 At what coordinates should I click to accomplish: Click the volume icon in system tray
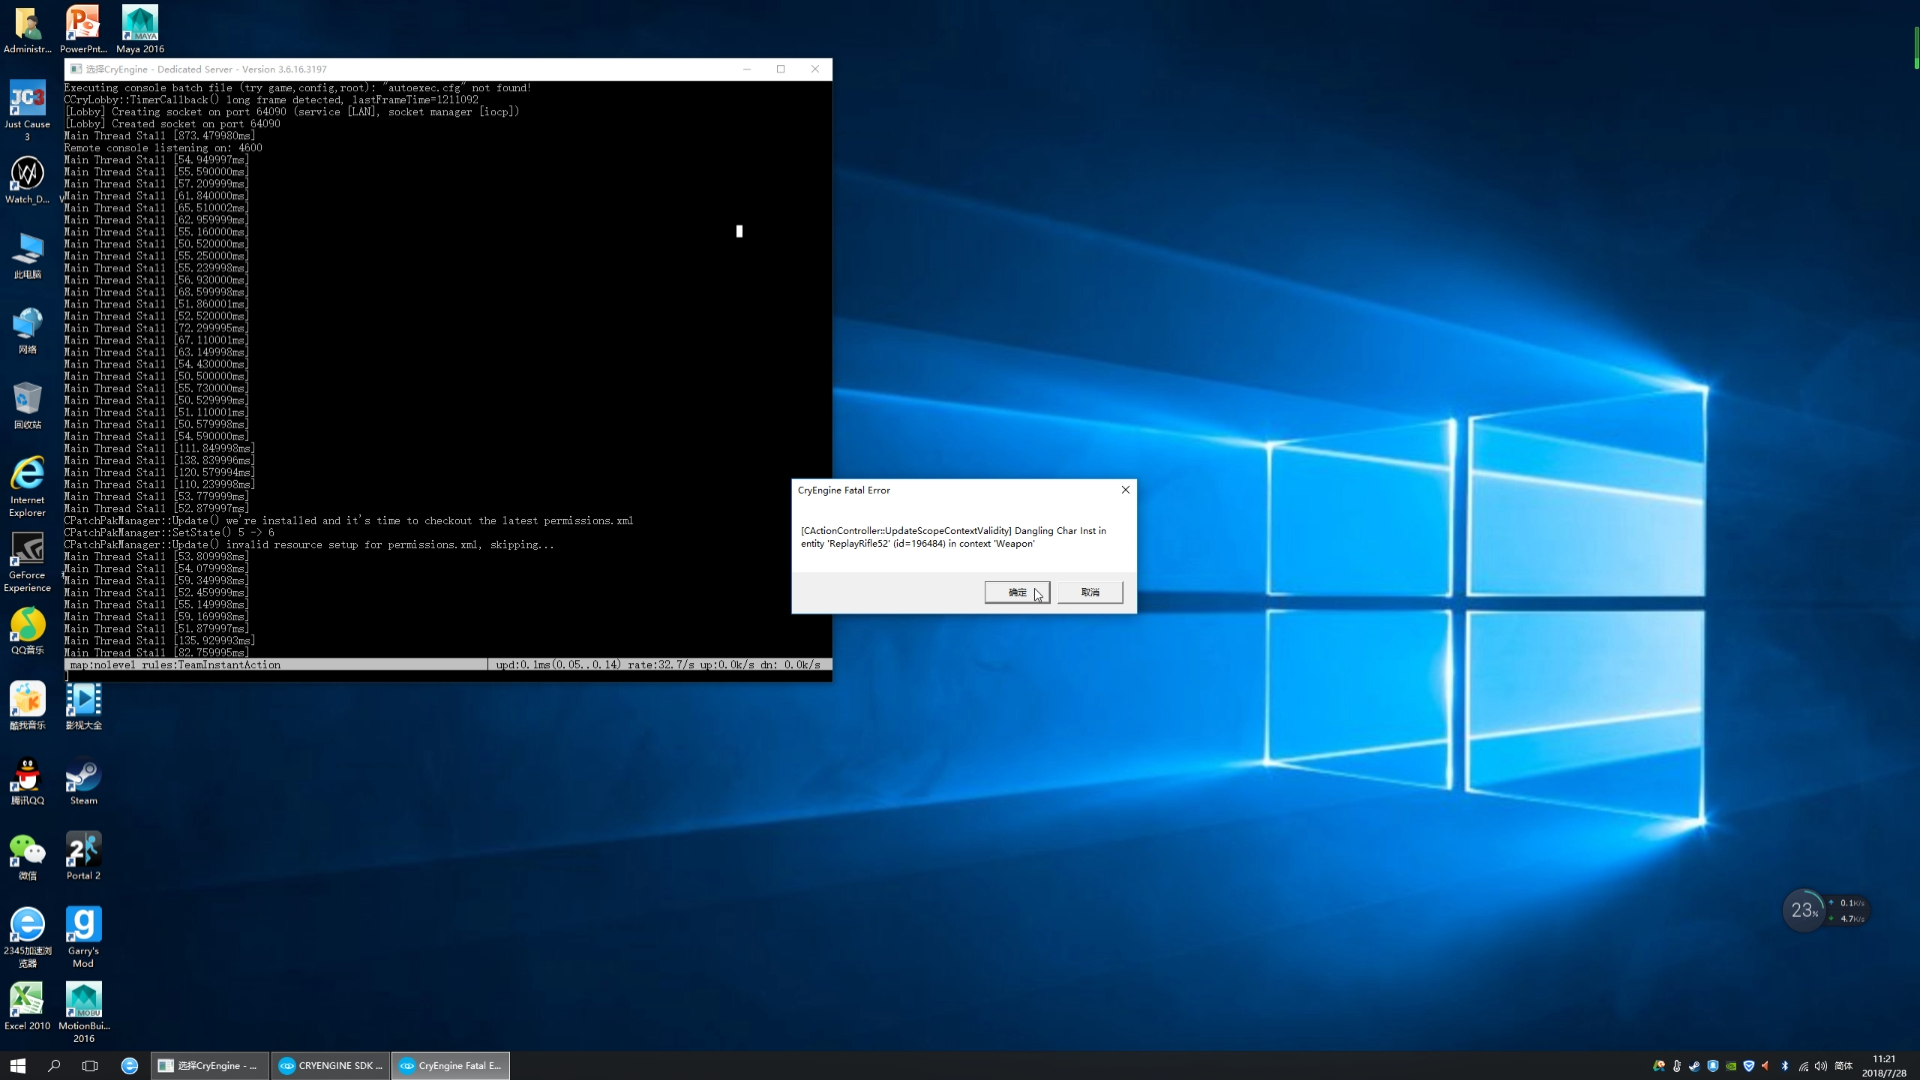[1821, 1066]
